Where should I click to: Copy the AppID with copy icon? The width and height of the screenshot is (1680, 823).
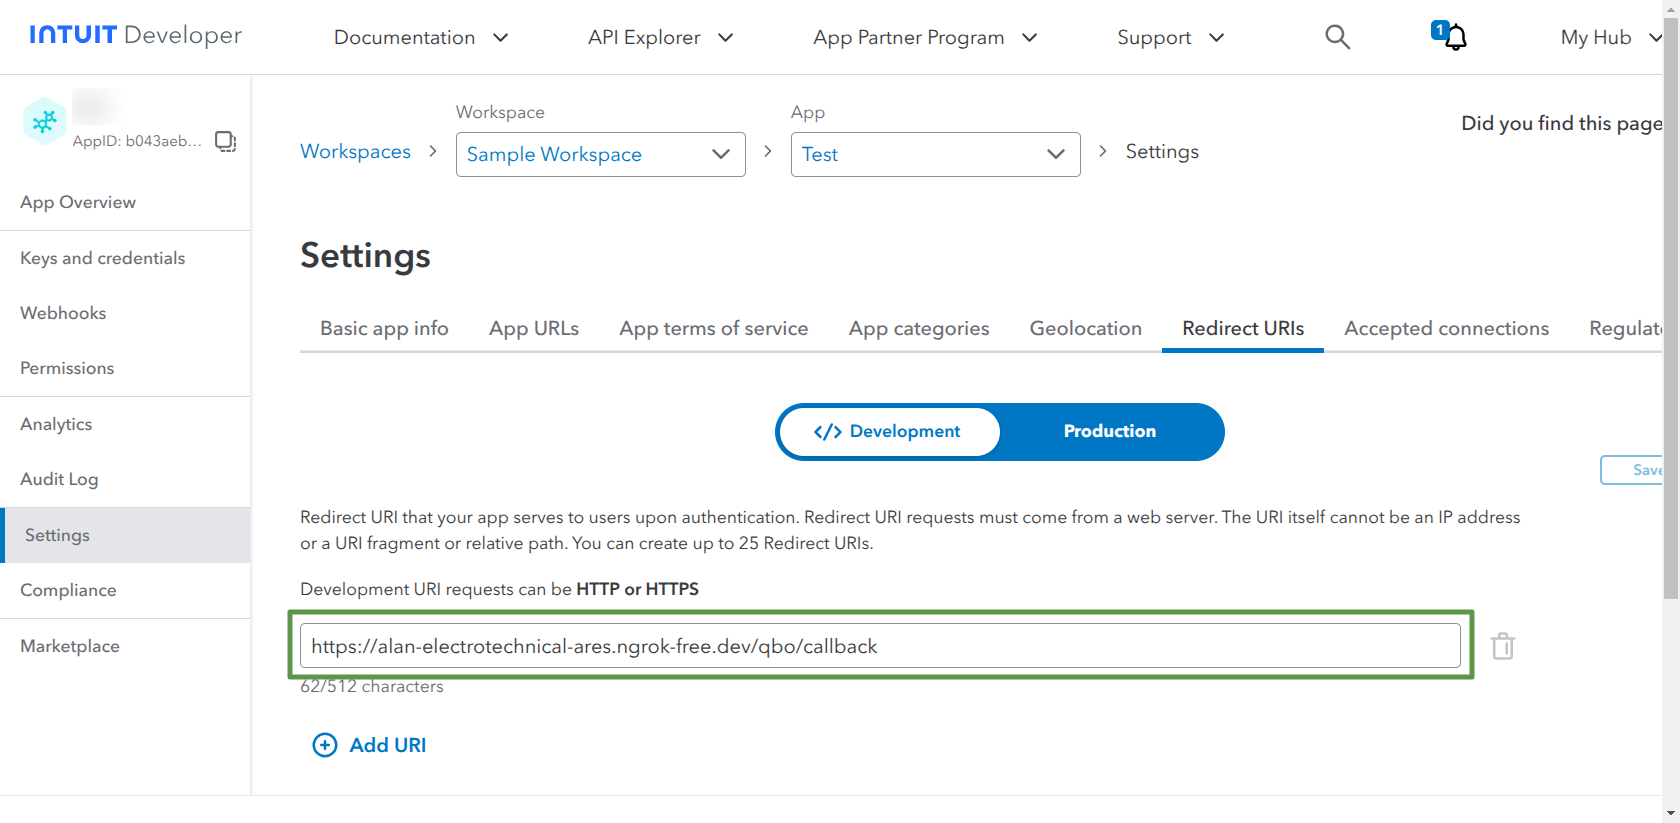[226, 141]
